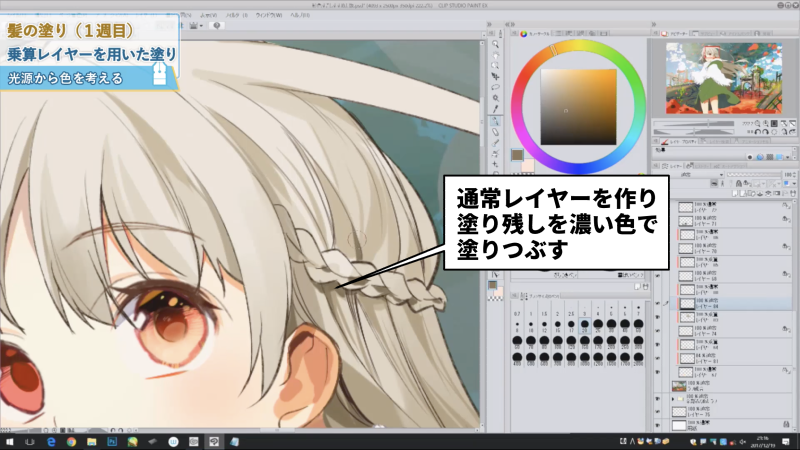
Task: Collapse the tool palette dock arrows
Action: pyautogui.click(x=489, y=24)
